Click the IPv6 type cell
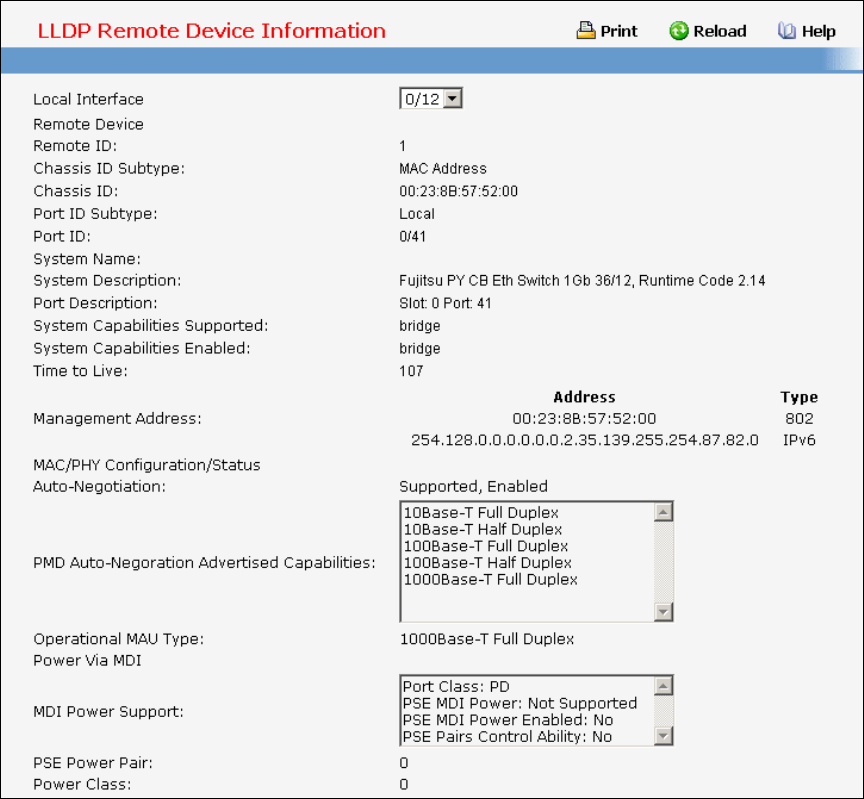 coord(799,440)
